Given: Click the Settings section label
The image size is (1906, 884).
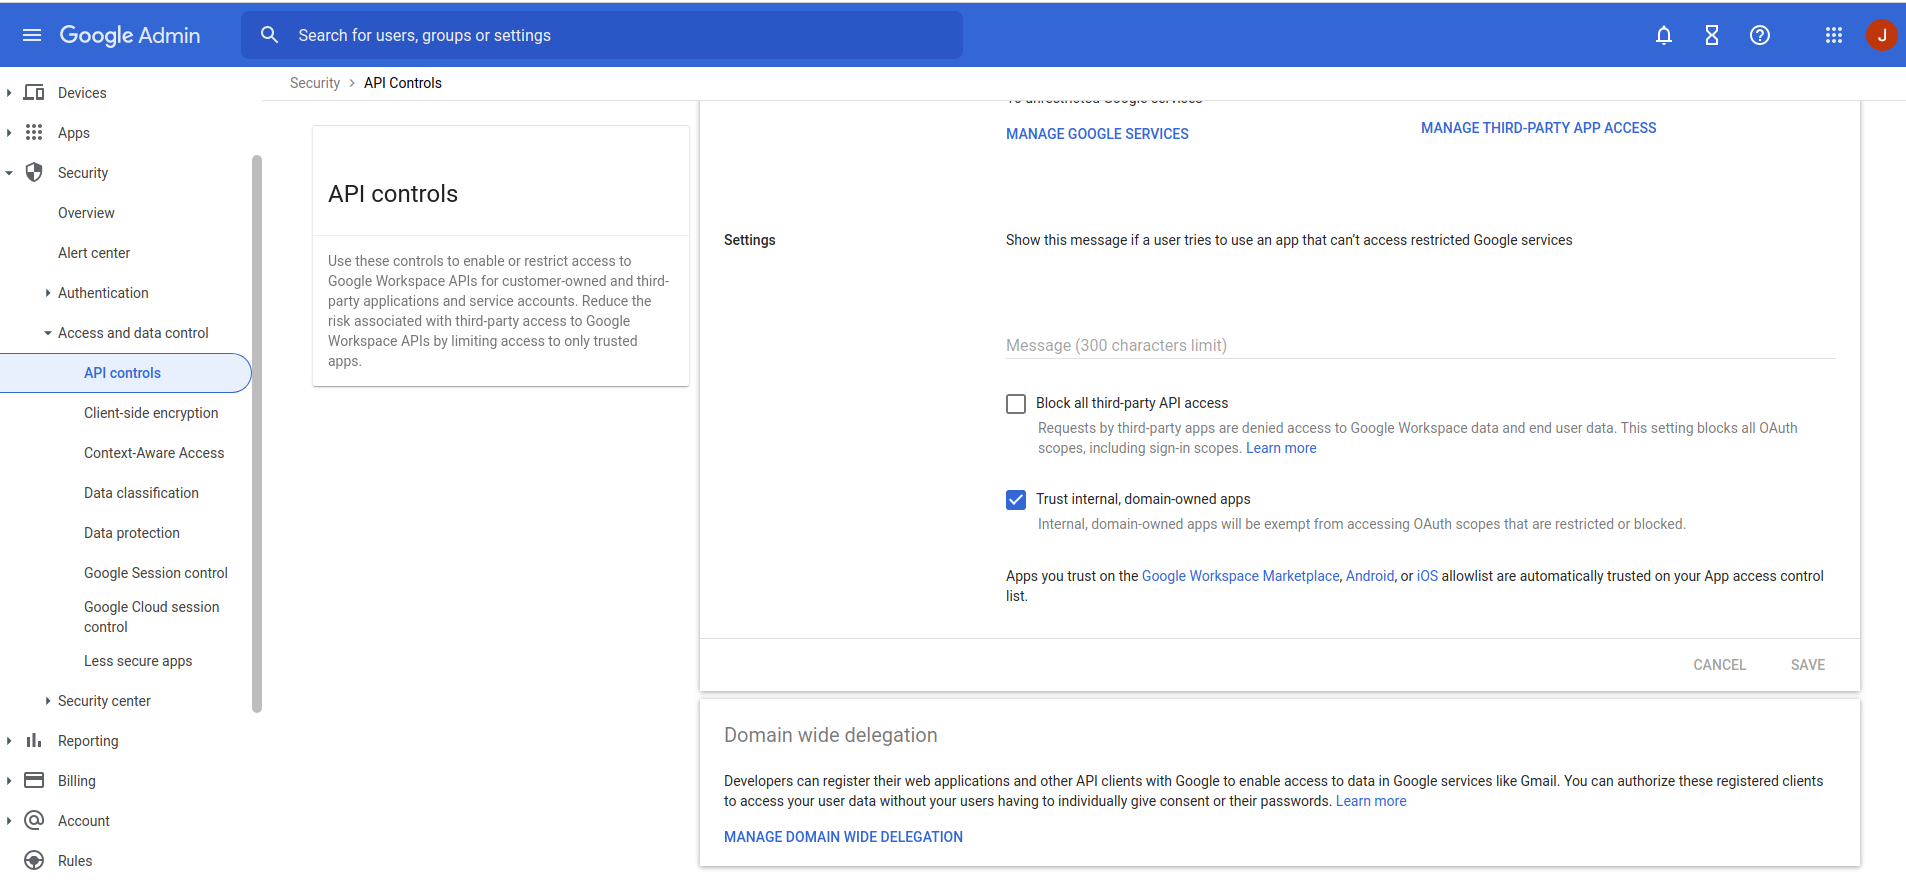Looking at the screenshot, I should (749, 240).
